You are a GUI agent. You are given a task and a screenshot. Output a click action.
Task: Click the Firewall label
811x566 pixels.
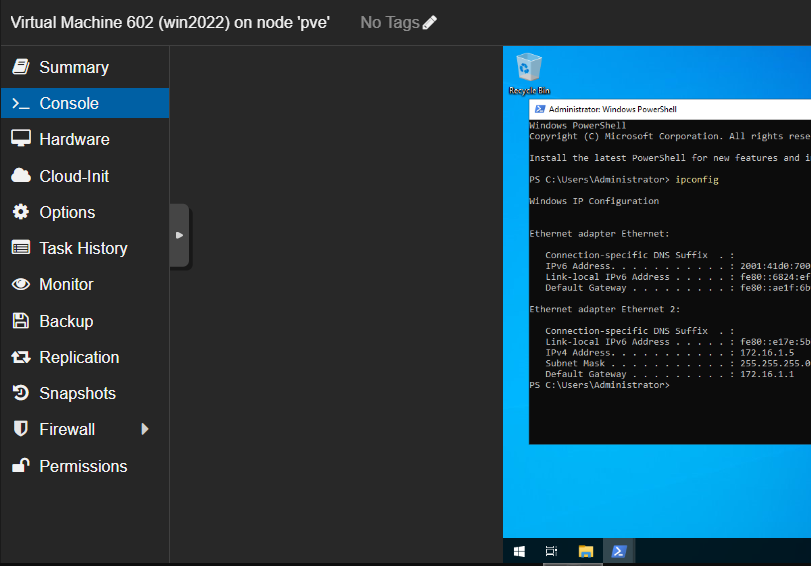pos(67,429)
